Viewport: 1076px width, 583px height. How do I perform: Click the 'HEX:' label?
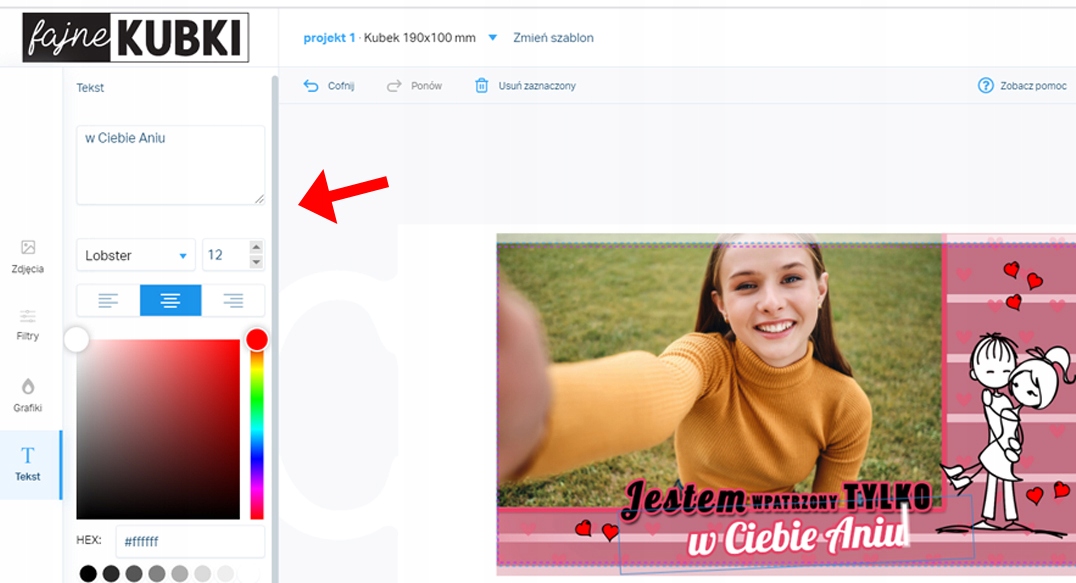click(89, 540)
